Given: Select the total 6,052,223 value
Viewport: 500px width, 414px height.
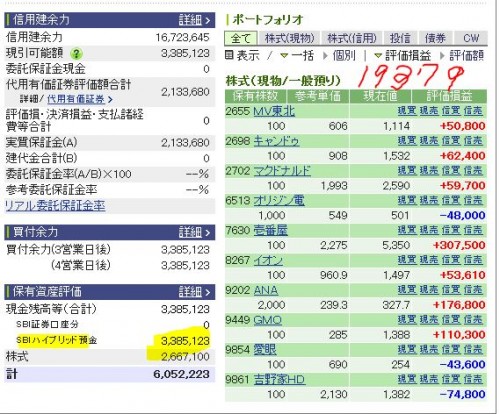Looking at the screenshot, I should click(x=181, y=374).
